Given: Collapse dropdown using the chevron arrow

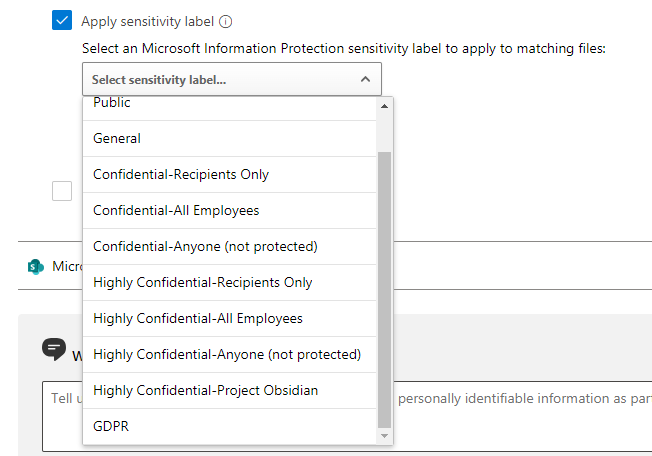Looking at the screenshot, I should point(365,79).
